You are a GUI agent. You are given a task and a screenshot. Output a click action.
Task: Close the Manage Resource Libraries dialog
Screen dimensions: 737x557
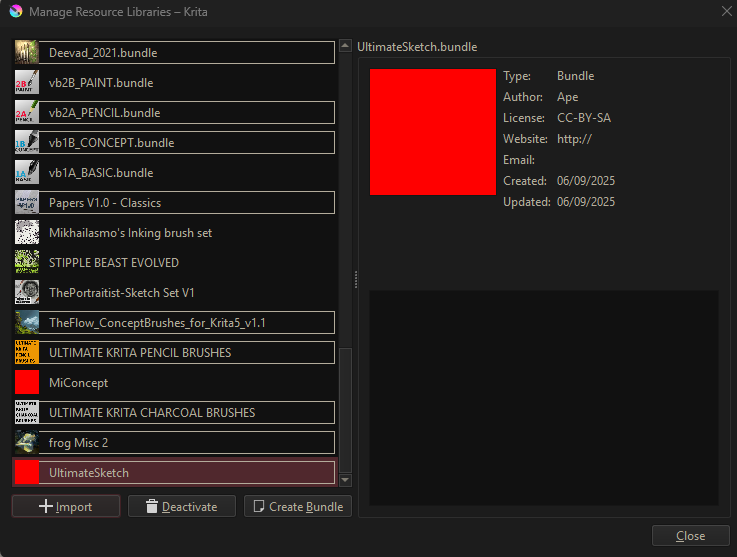(690, 535)
